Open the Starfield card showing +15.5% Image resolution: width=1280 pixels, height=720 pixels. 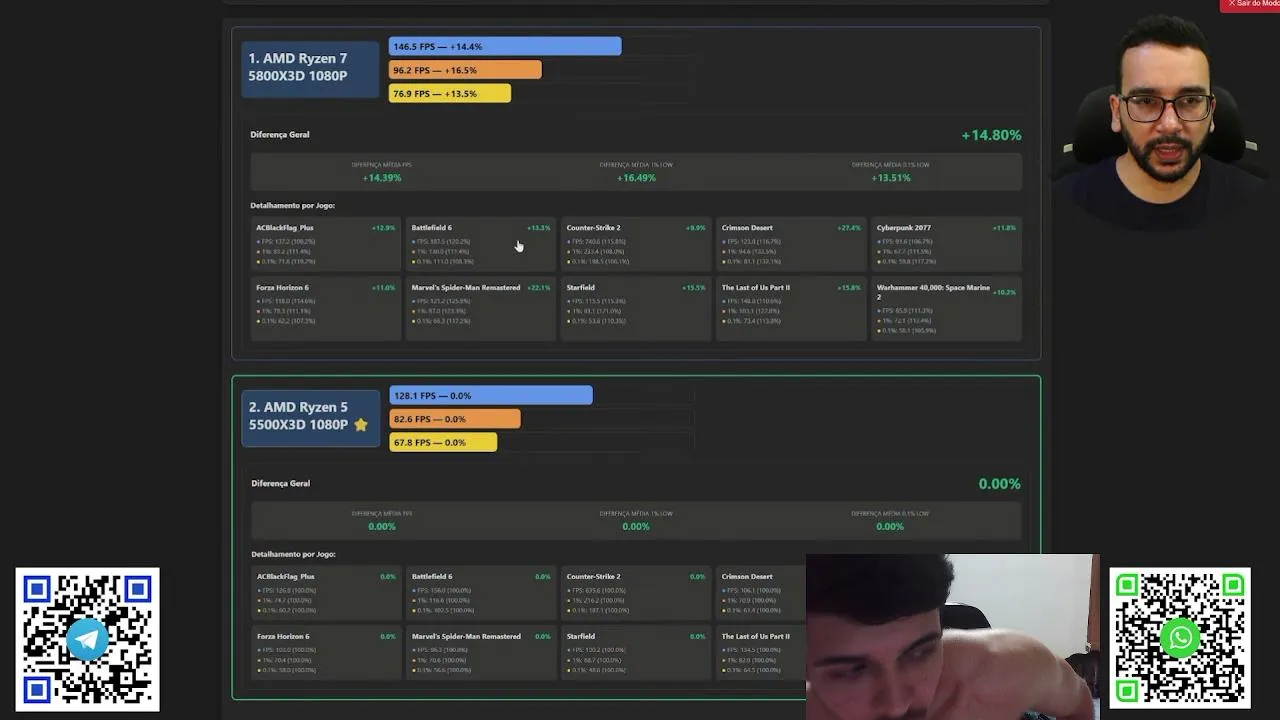635,308
